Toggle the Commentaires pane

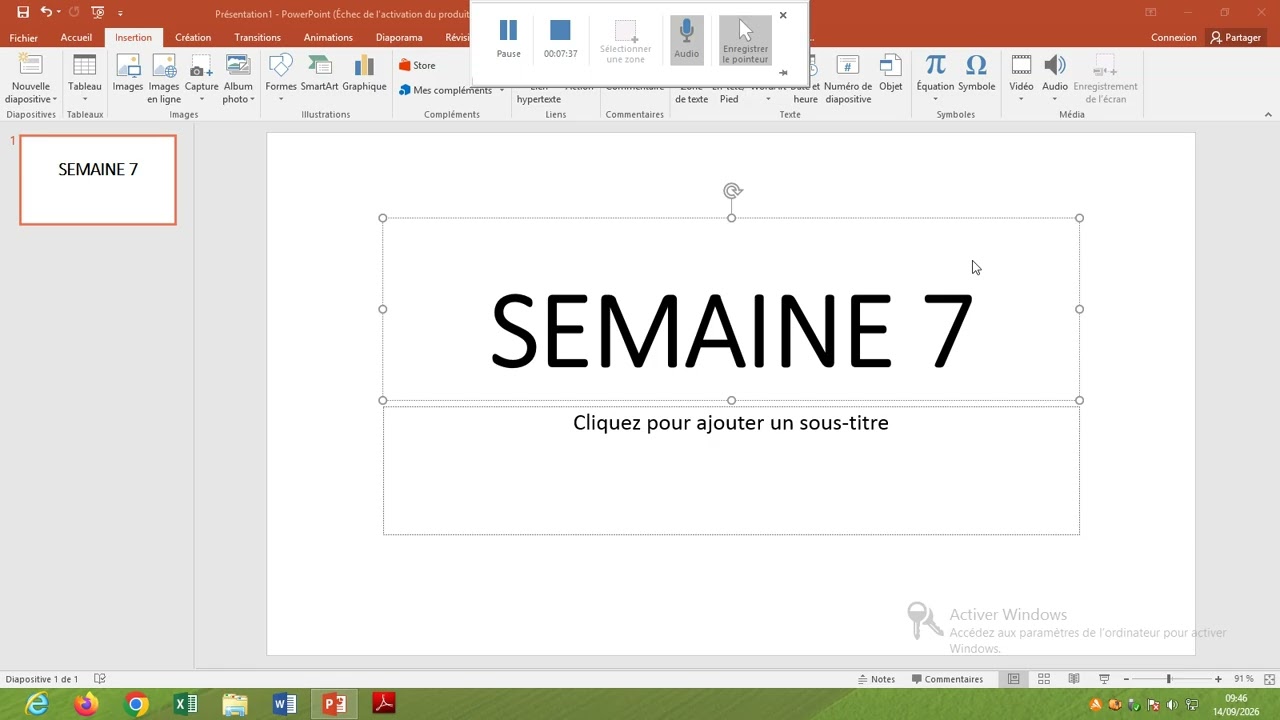(x=947, y=679)
